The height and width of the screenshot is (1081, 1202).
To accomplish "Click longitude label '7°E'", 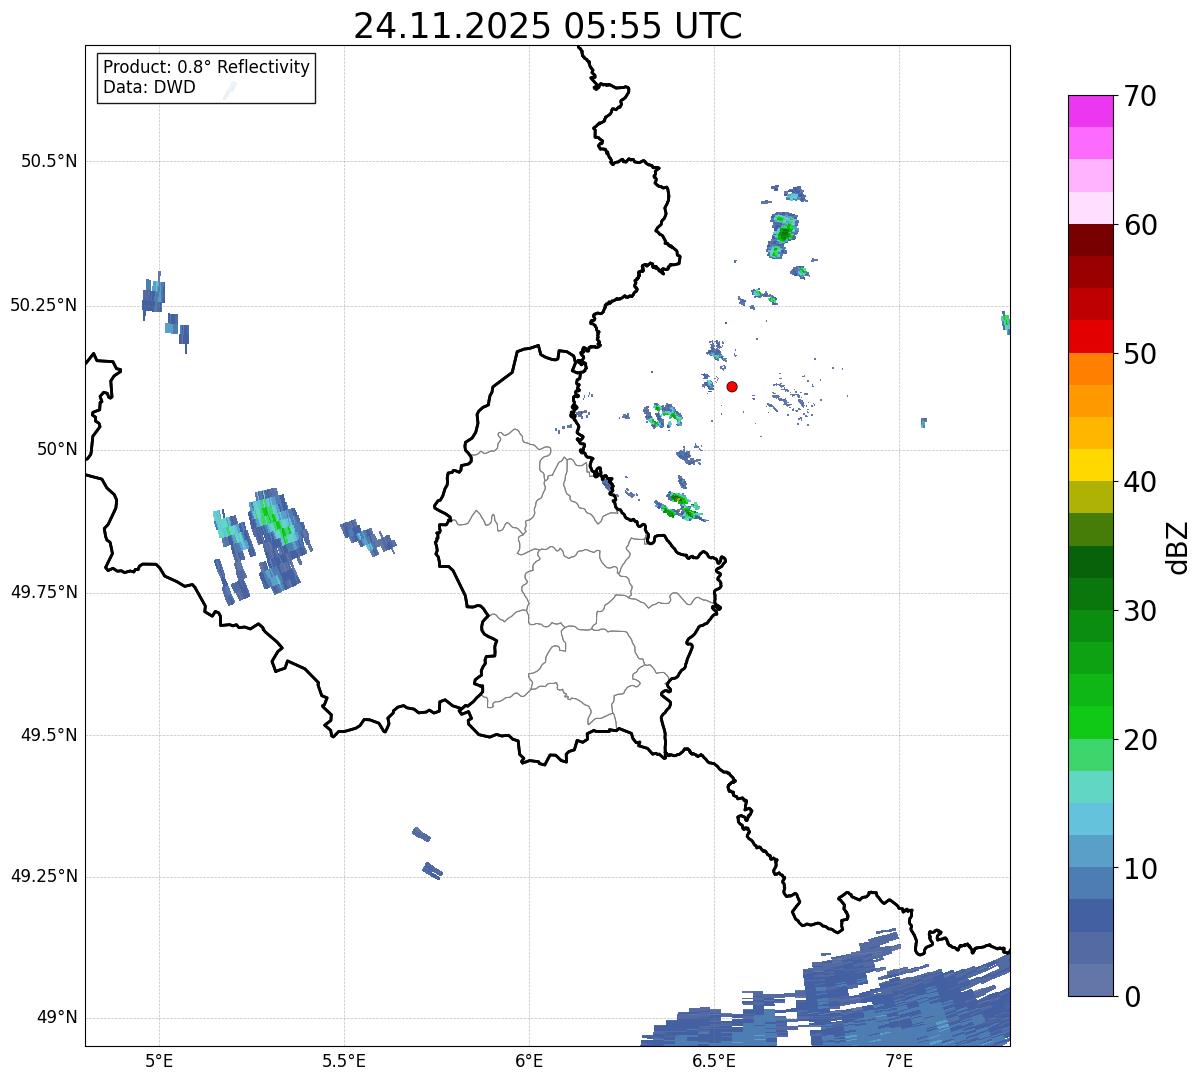I will pyautogui.click(x=899, y=1060).
